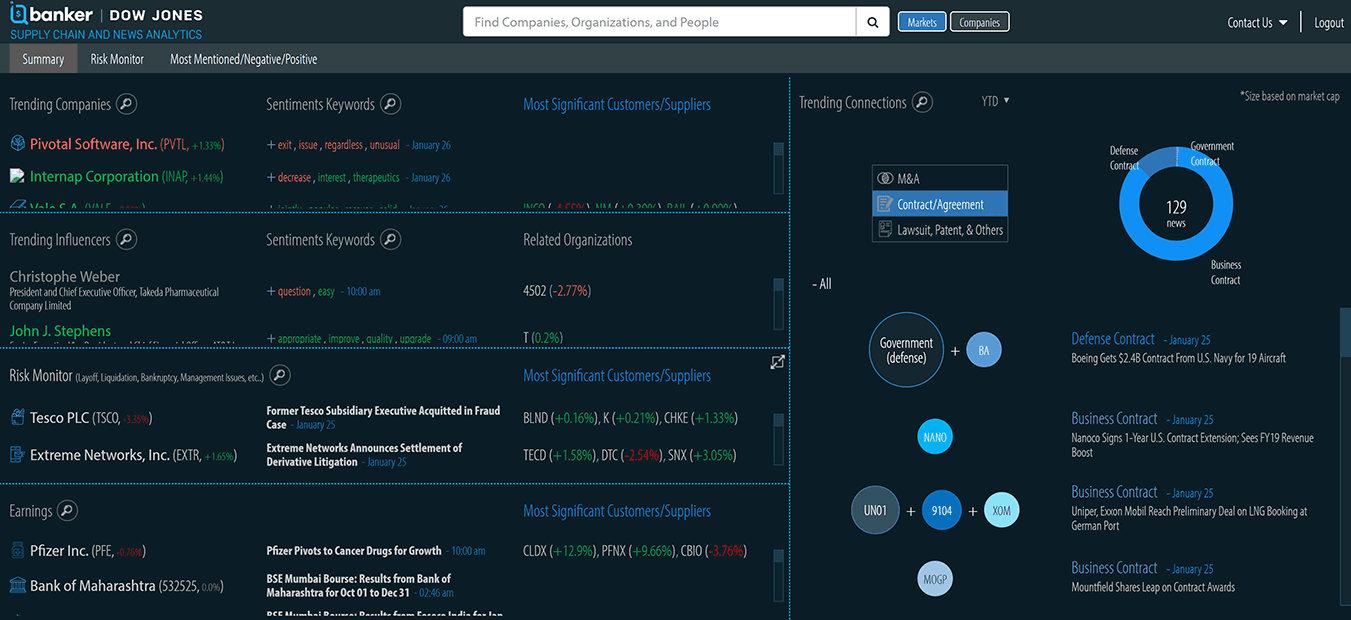Switch to the Risk Monitor tab
Image resolution: width=1351 pixels, height=620 pixels.
click(x=117, y=59)
